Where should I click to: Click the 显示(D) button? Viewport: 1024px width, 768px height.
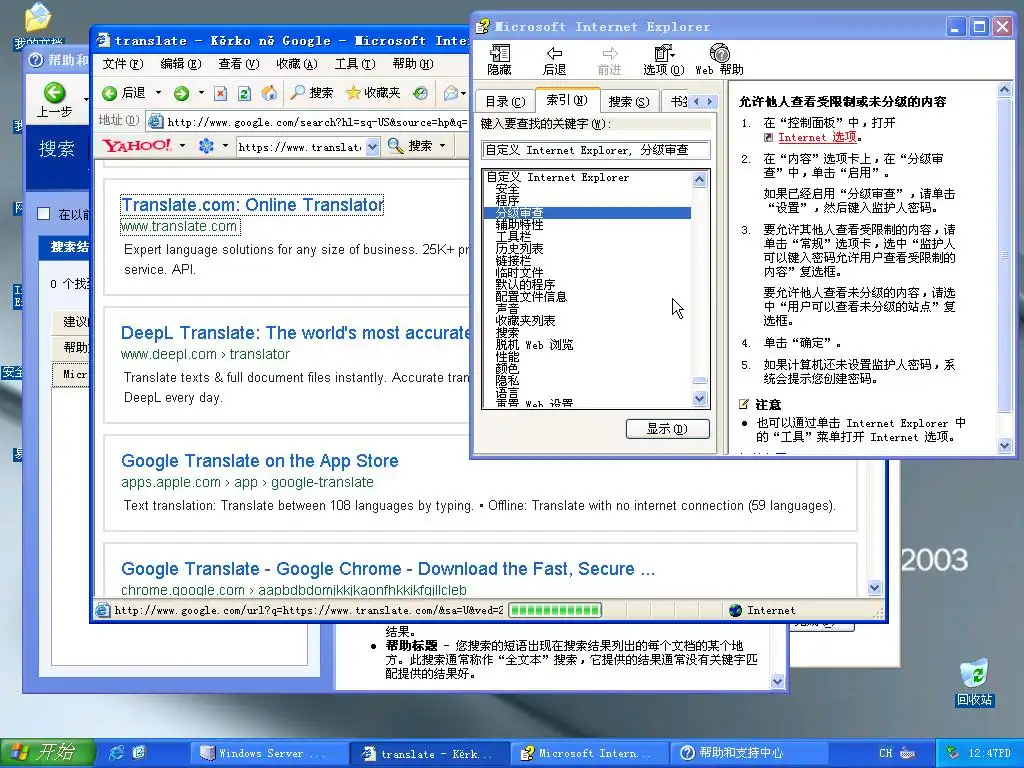pos(667,429)
